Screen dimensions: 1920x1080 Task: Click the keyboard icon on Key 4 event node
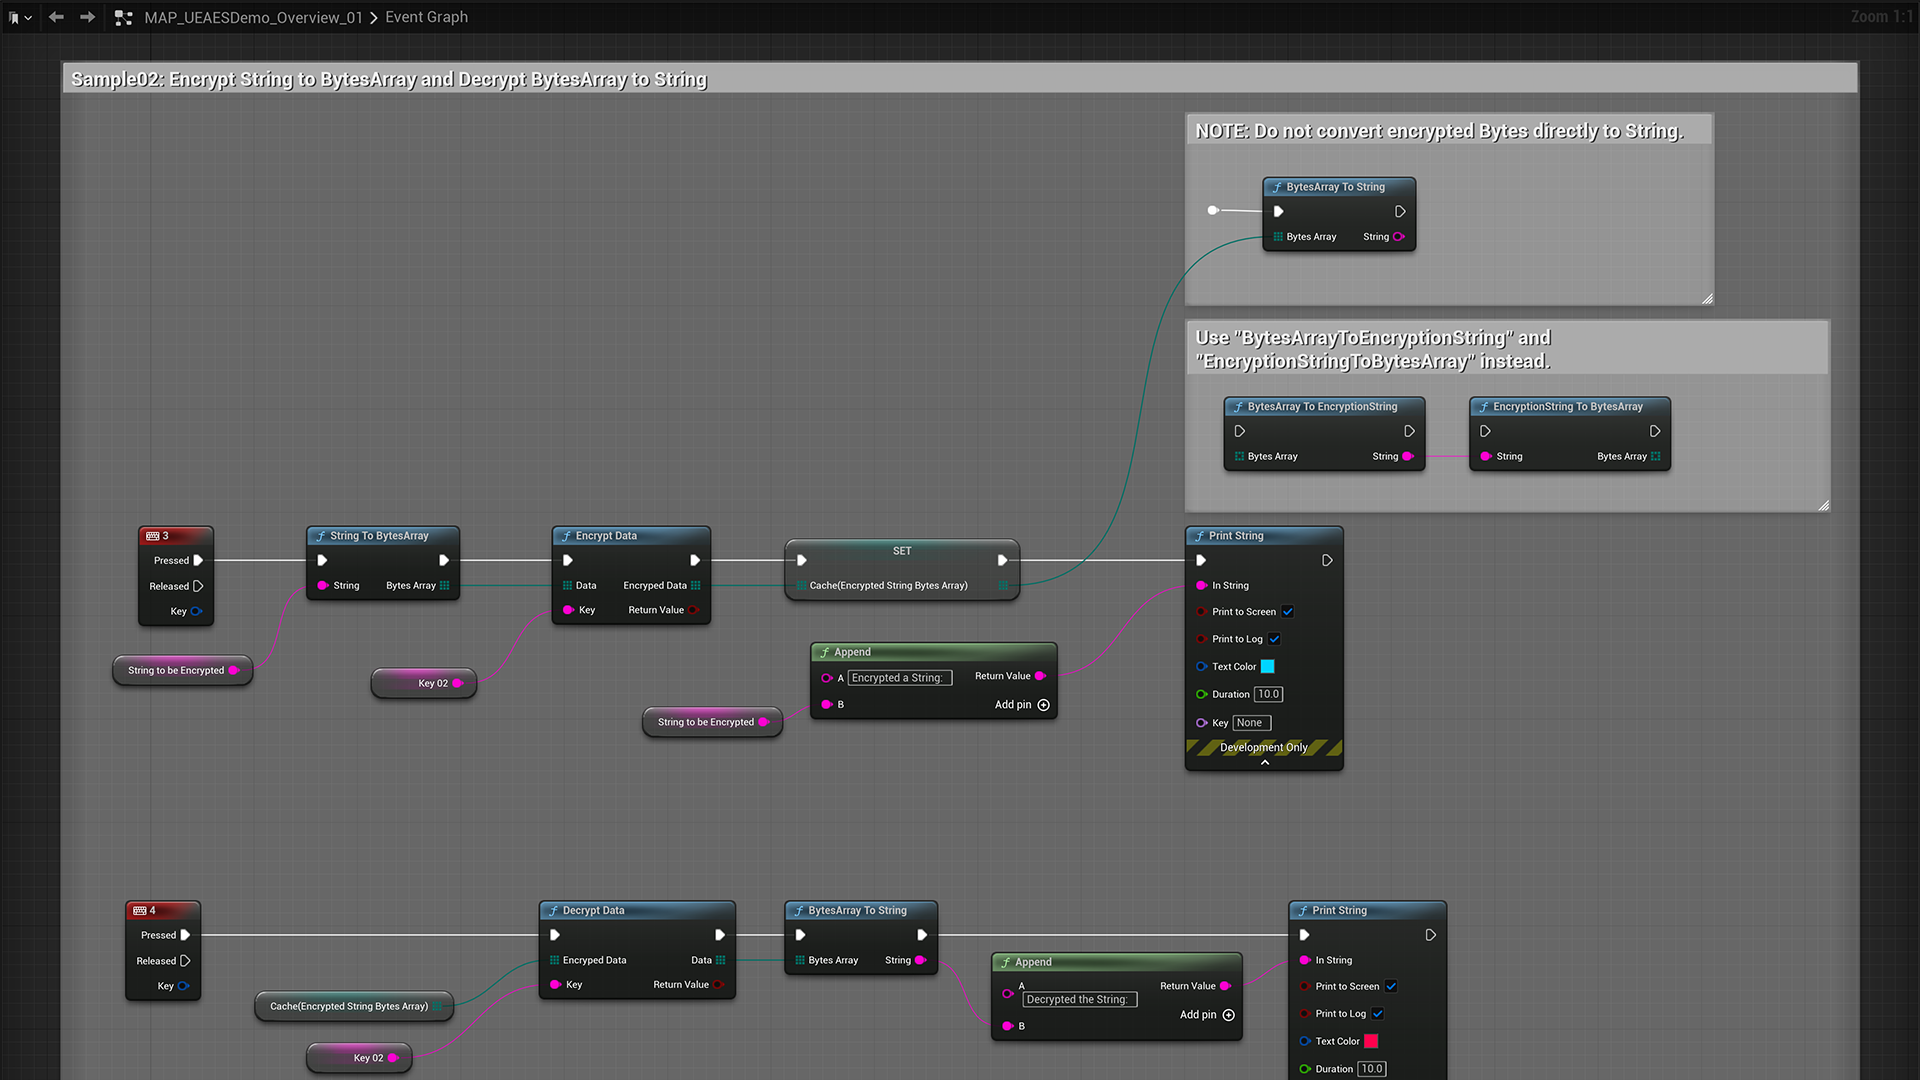click(x=139, y=910)
